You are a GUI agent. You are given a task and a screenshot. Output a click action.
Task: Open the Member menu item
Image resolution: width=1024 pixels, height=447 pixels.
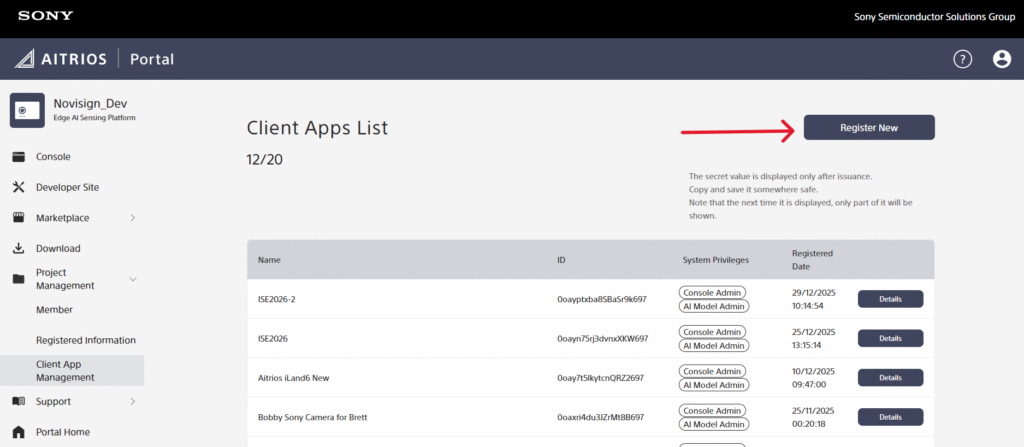coord(54,310)
